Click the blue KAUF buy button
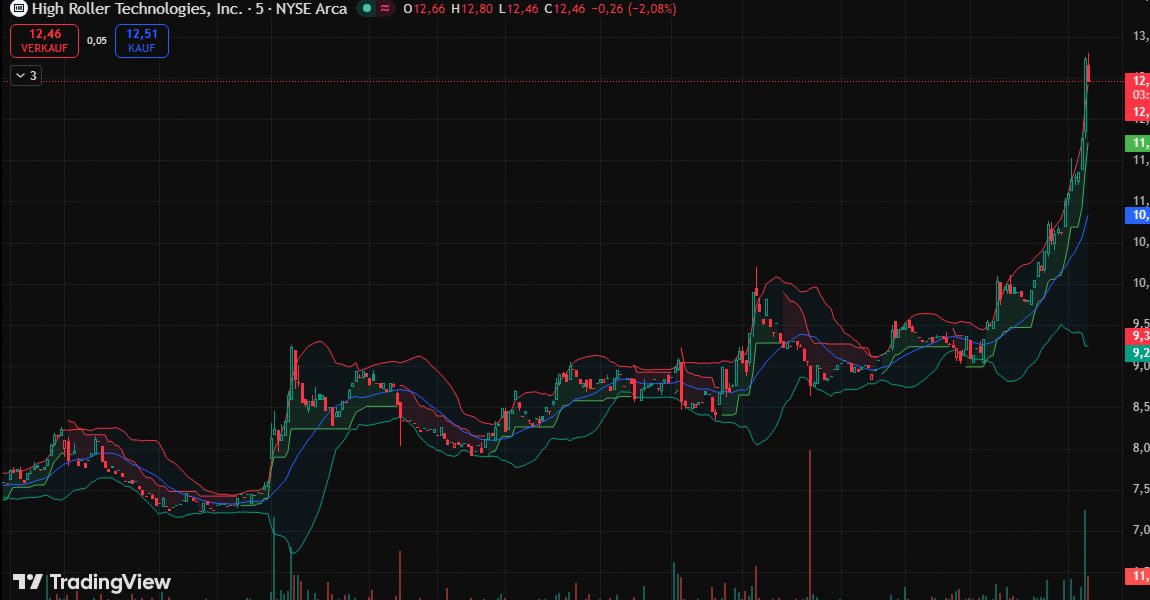The width and height of the screenshot is (1150, 600). (x=141, y=41)
